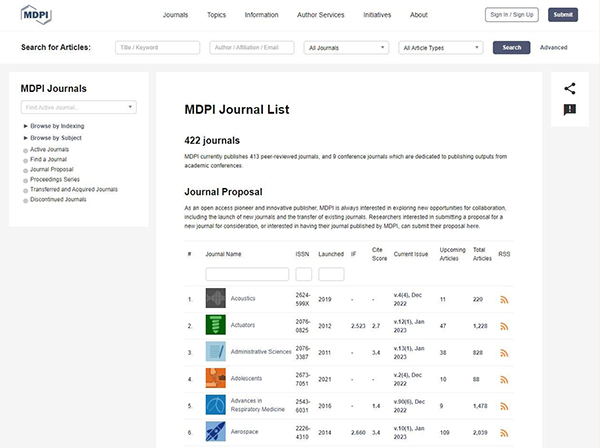600x448 pixels.
Task: Click the Adolescents journal cover thumbnail
Action: point(215,378)
